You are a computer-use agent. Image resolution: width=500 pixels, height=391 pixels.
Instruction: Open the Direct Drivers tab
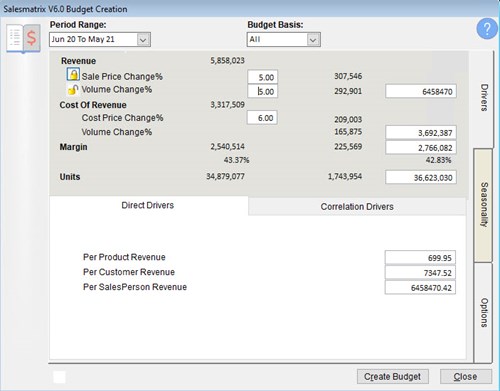[x=148, y=205]
